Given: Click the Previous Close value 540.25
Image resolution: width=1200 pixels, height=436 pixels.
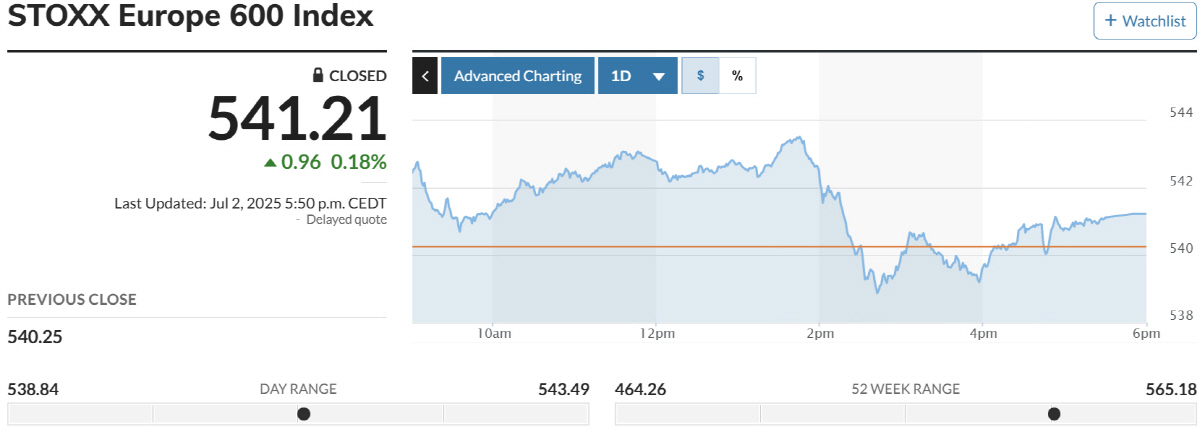Looking at the screenshot, I should point(35,337).
